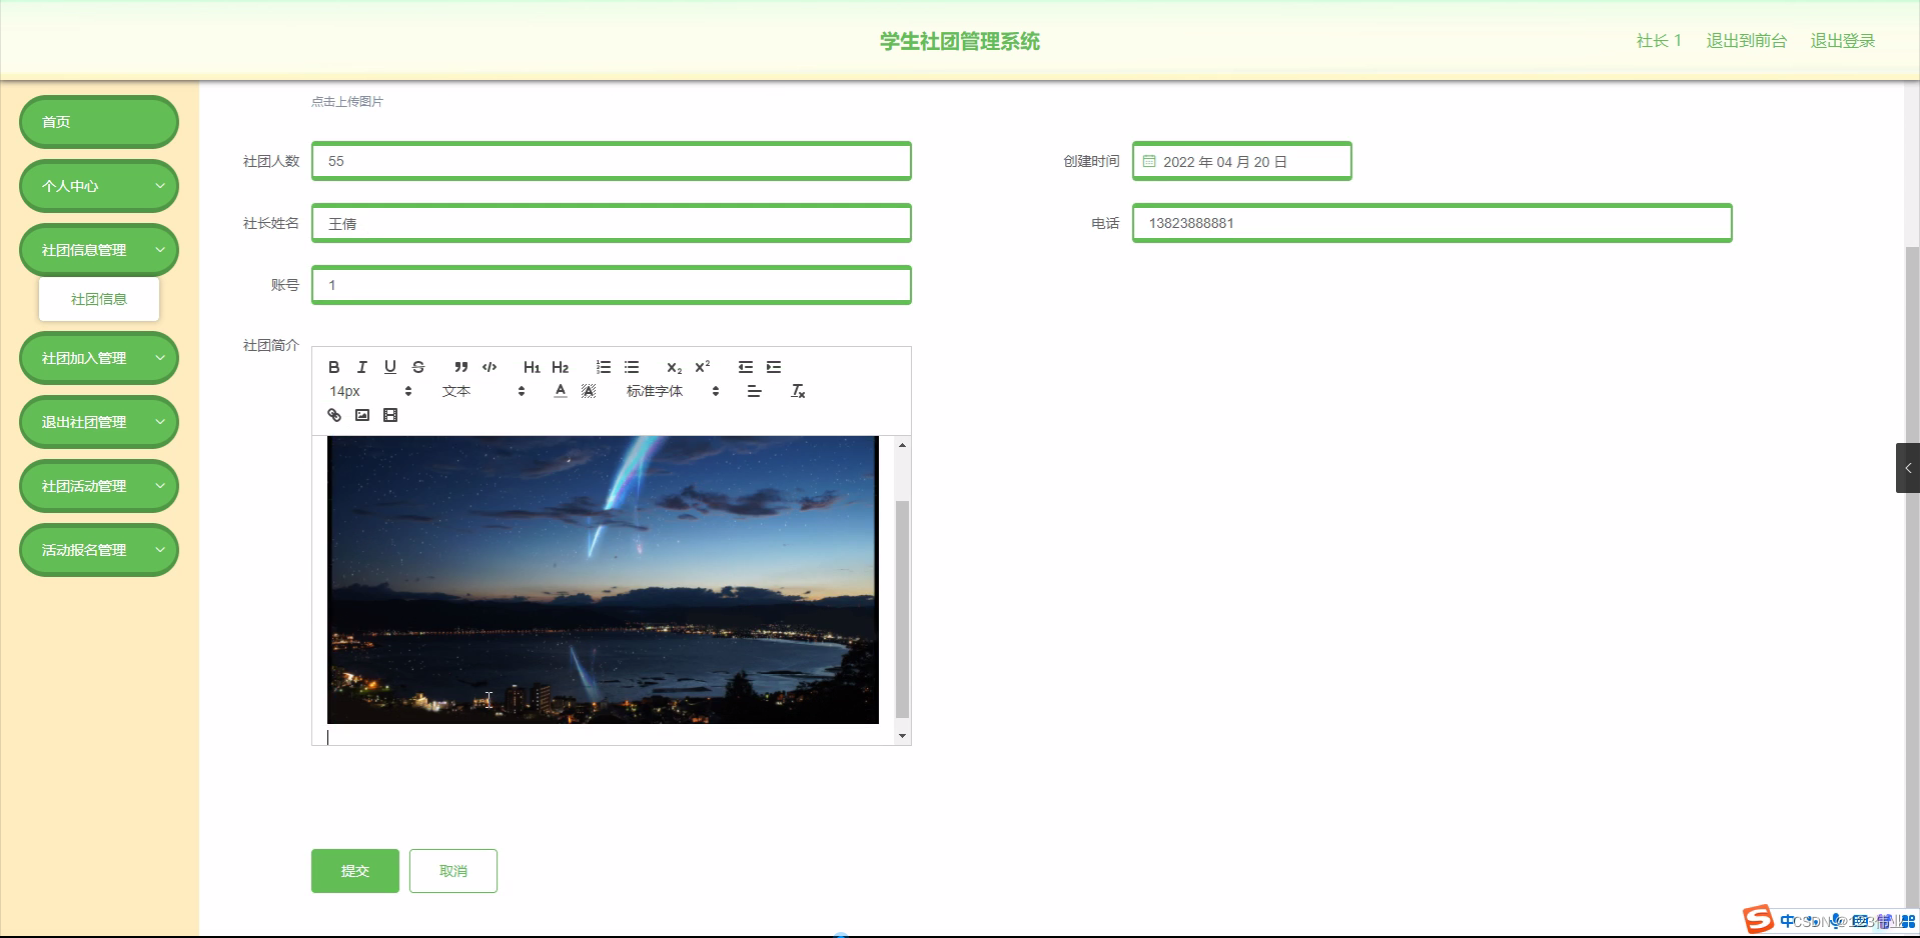Expand the 退出社团管理 sidebar menu
This screenshot has height=938, width=1920.
coord(99,422)
